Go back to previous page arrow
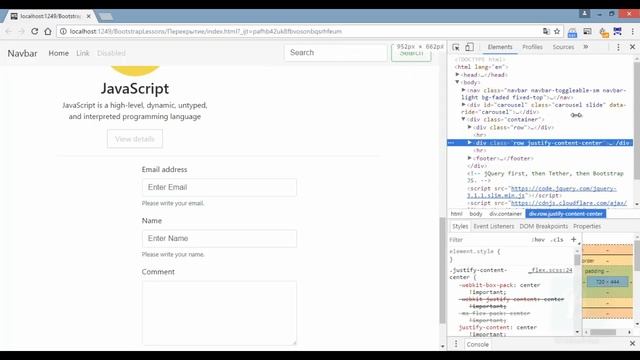 (9, 31)
